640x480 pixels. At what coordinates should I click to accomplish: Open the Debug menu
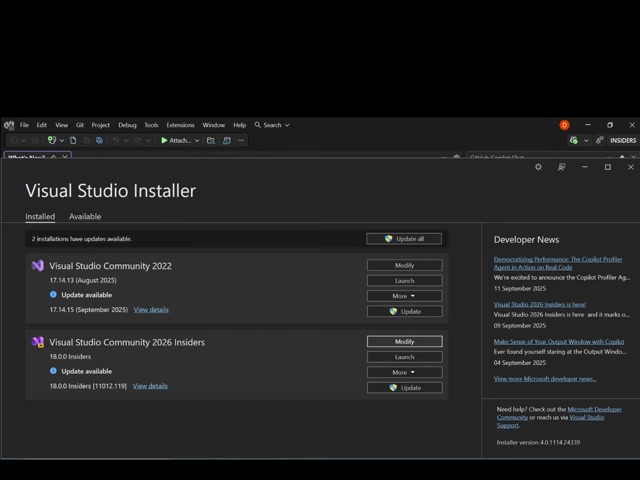127,125
